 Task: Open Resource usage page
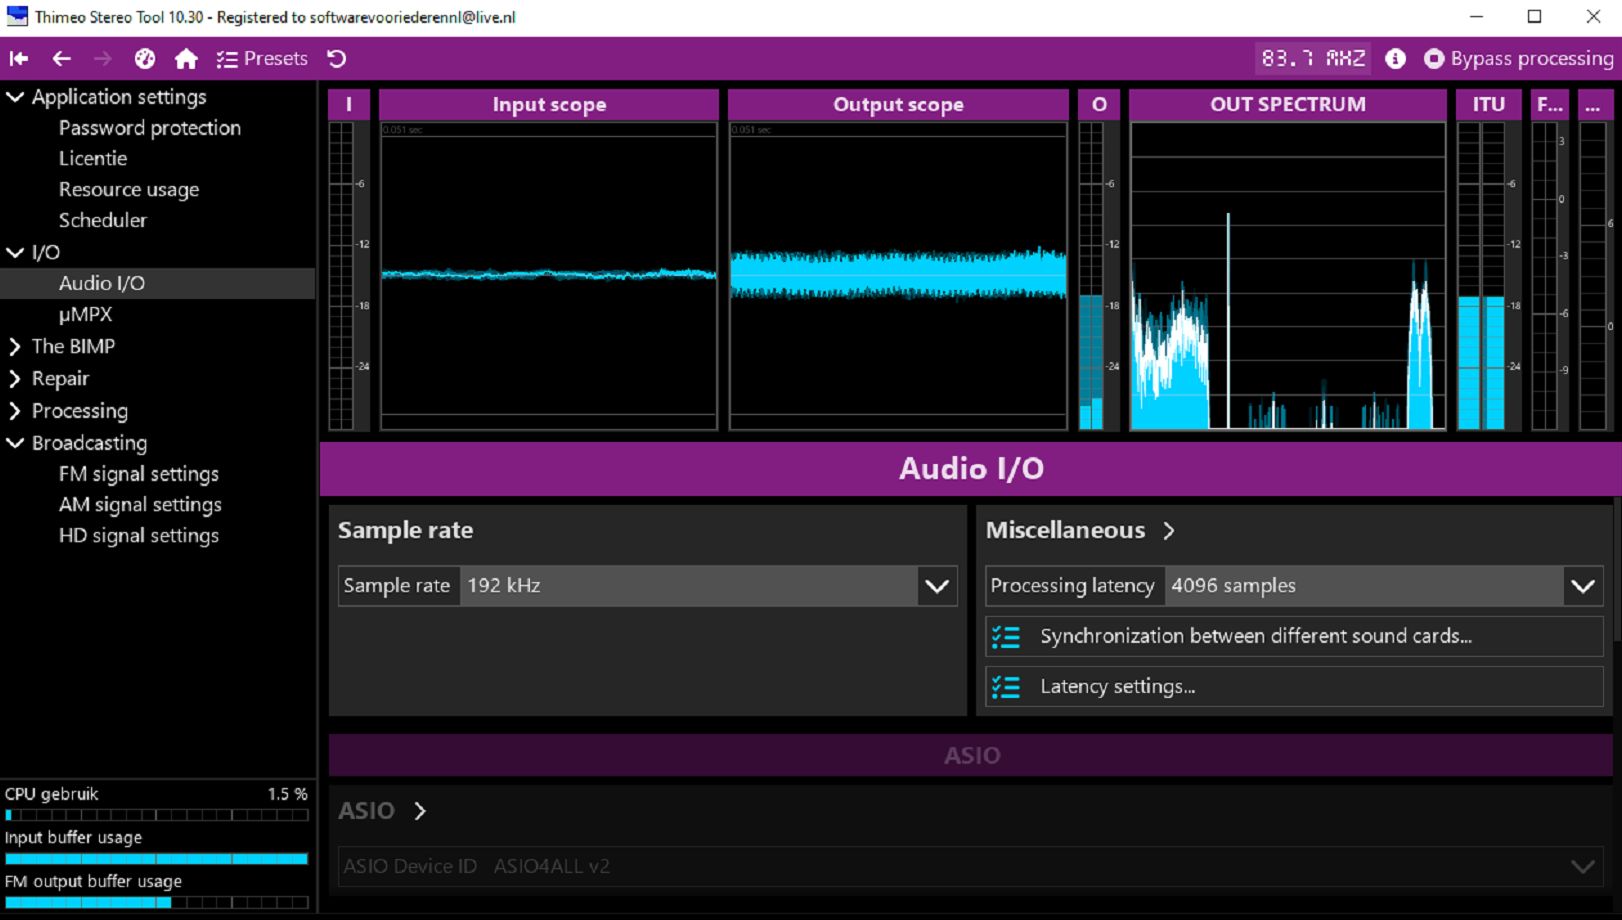129,189
